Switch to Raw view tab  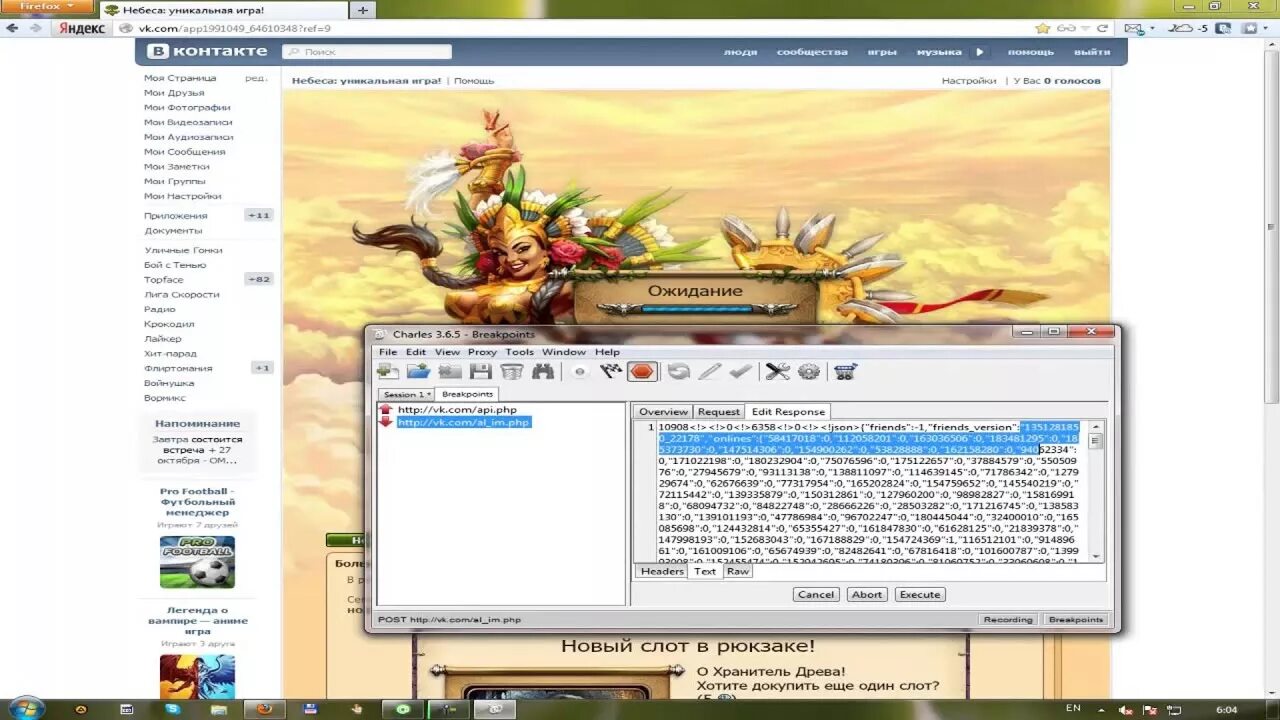point(738,571)
